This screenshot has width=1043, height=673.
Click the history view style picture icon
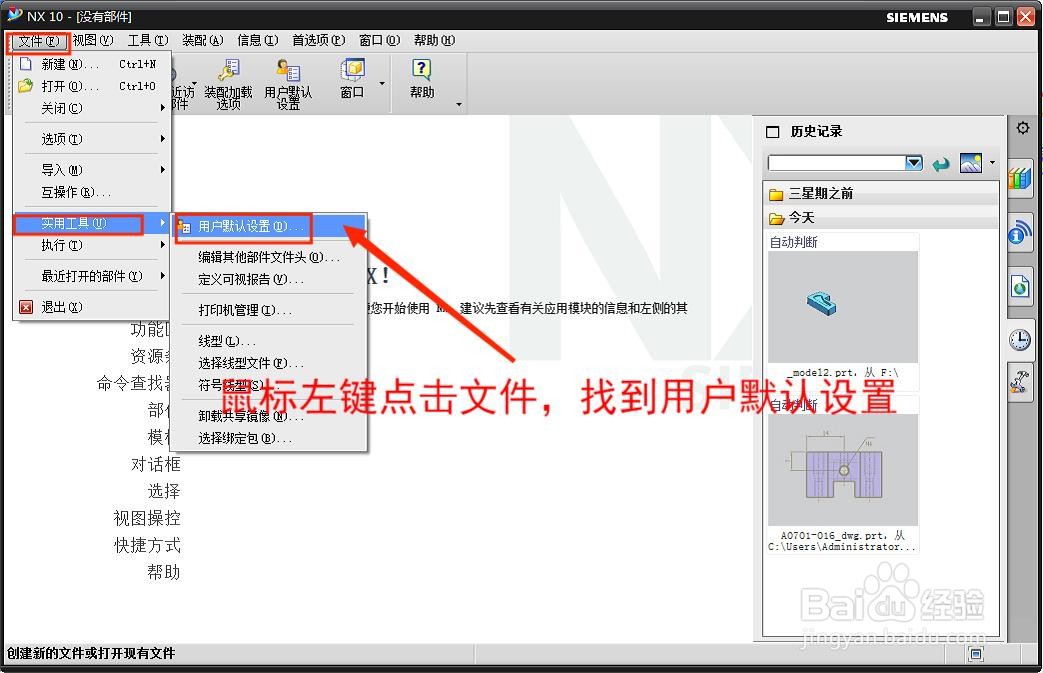(x=970, y=163)
